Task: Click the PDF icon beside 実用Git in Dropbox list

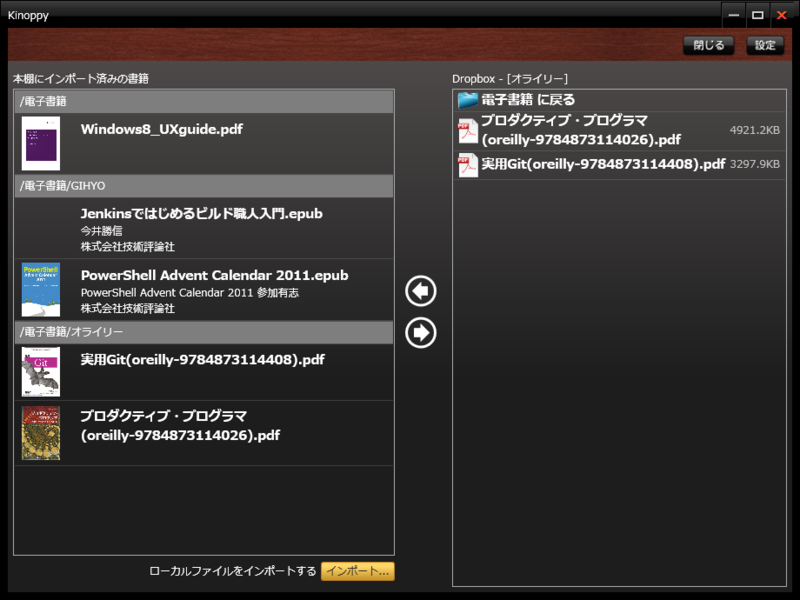Action: pos(467,162)
